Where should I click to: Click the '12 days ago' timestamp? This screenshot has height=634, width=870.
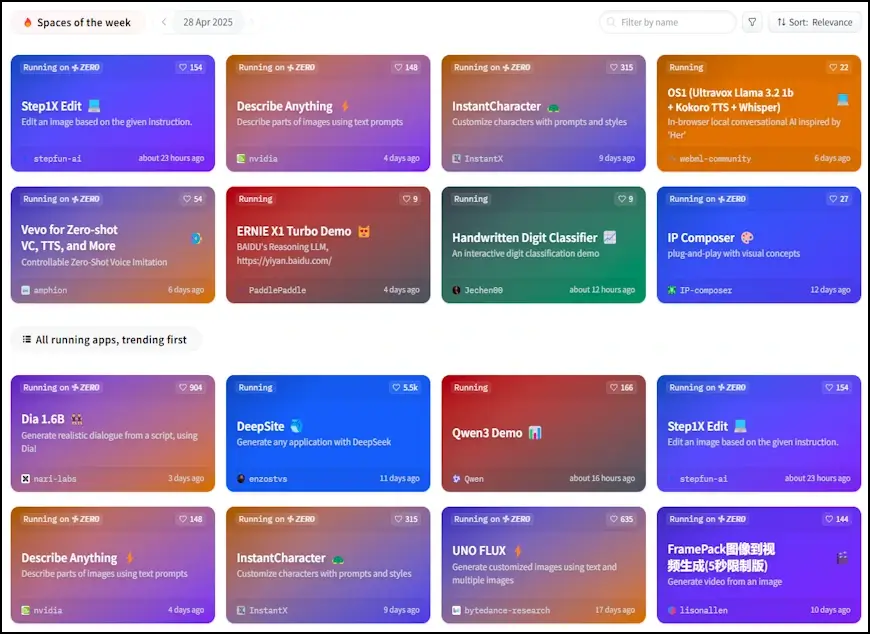click(x=830, y=290)
